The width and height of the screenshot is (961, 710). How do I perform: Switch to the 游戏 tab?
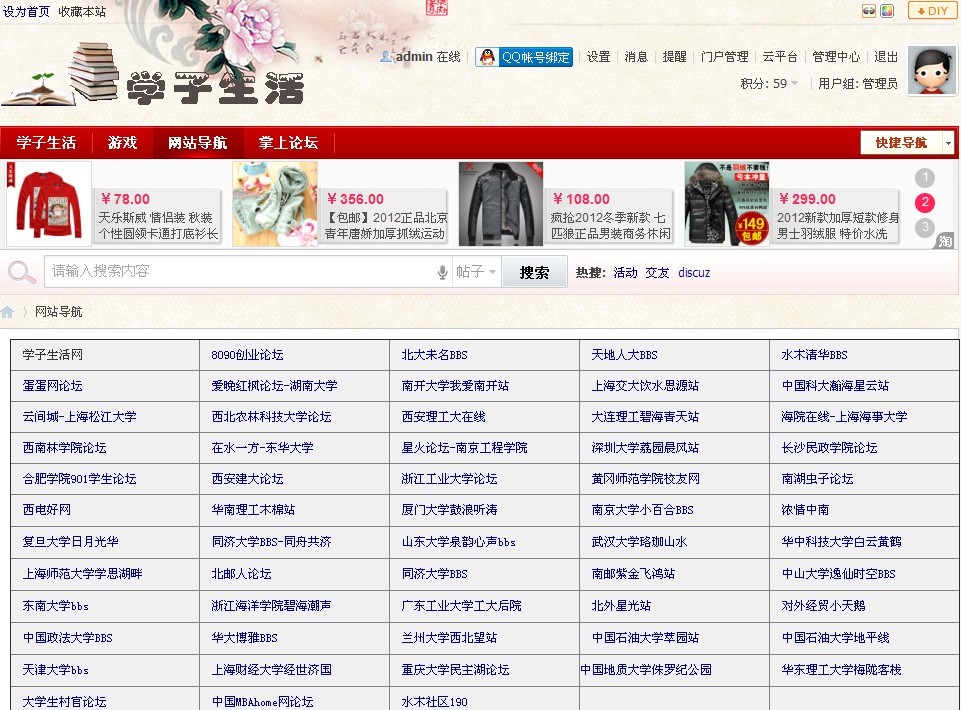point(121,142)
